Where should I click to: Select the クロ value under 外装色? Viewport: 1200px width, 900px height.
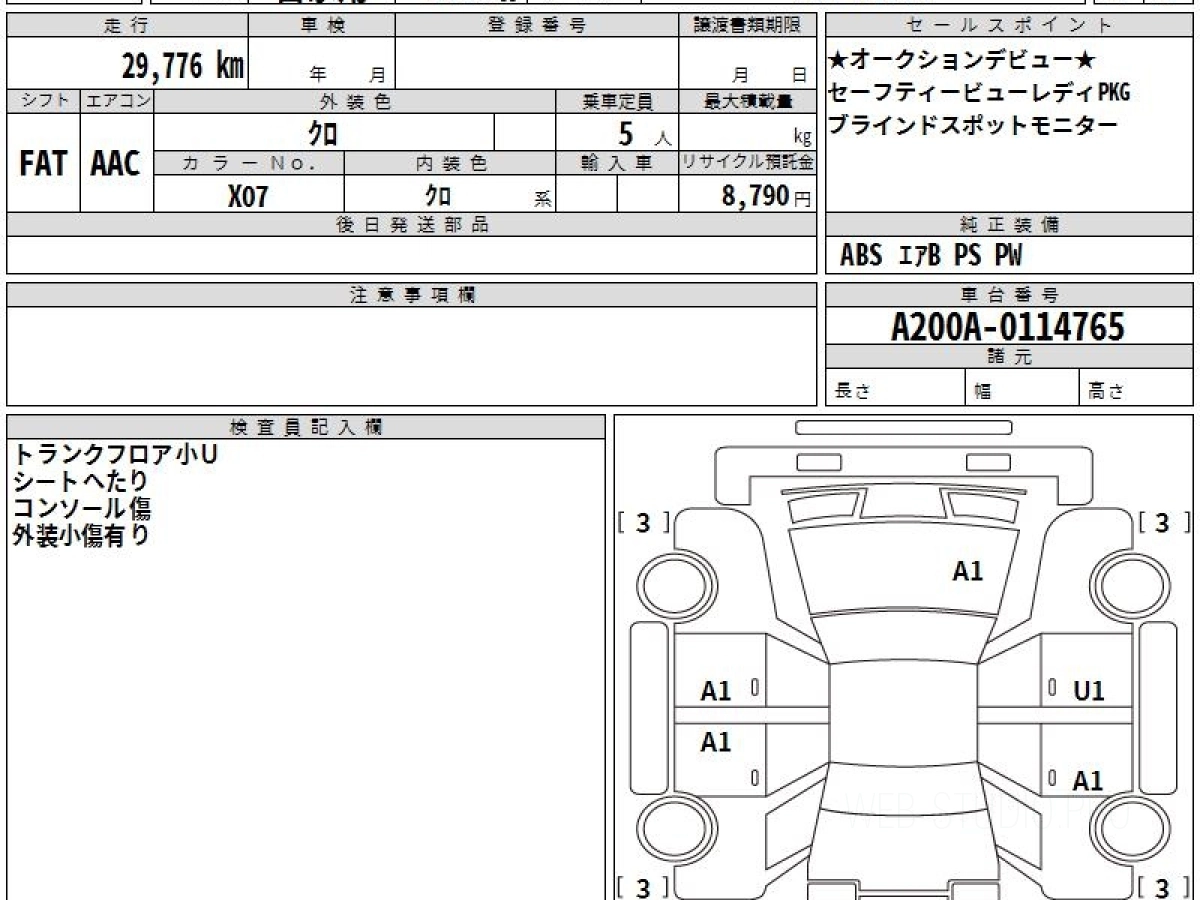click(323, 132)
